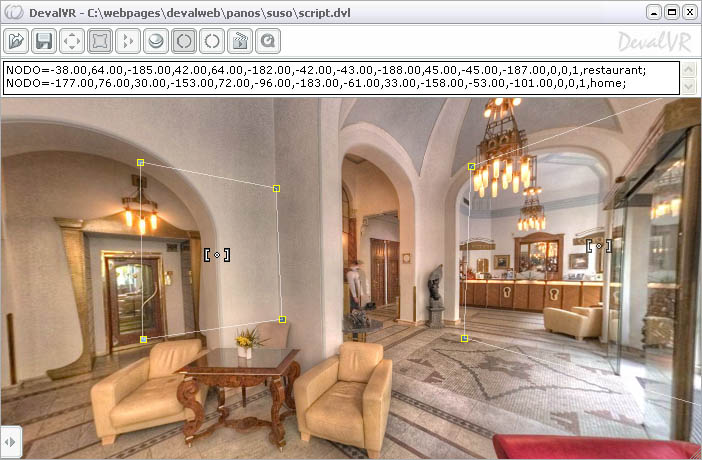Click inside the NODO script text box

click(342, 77)
